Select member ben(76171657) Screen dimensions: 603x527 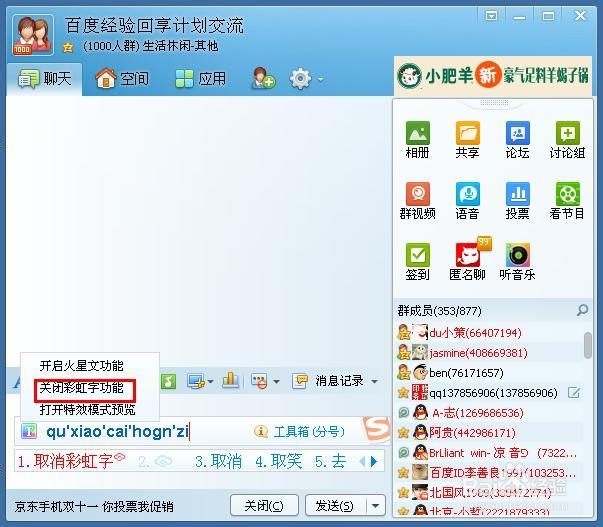point(490,372)
